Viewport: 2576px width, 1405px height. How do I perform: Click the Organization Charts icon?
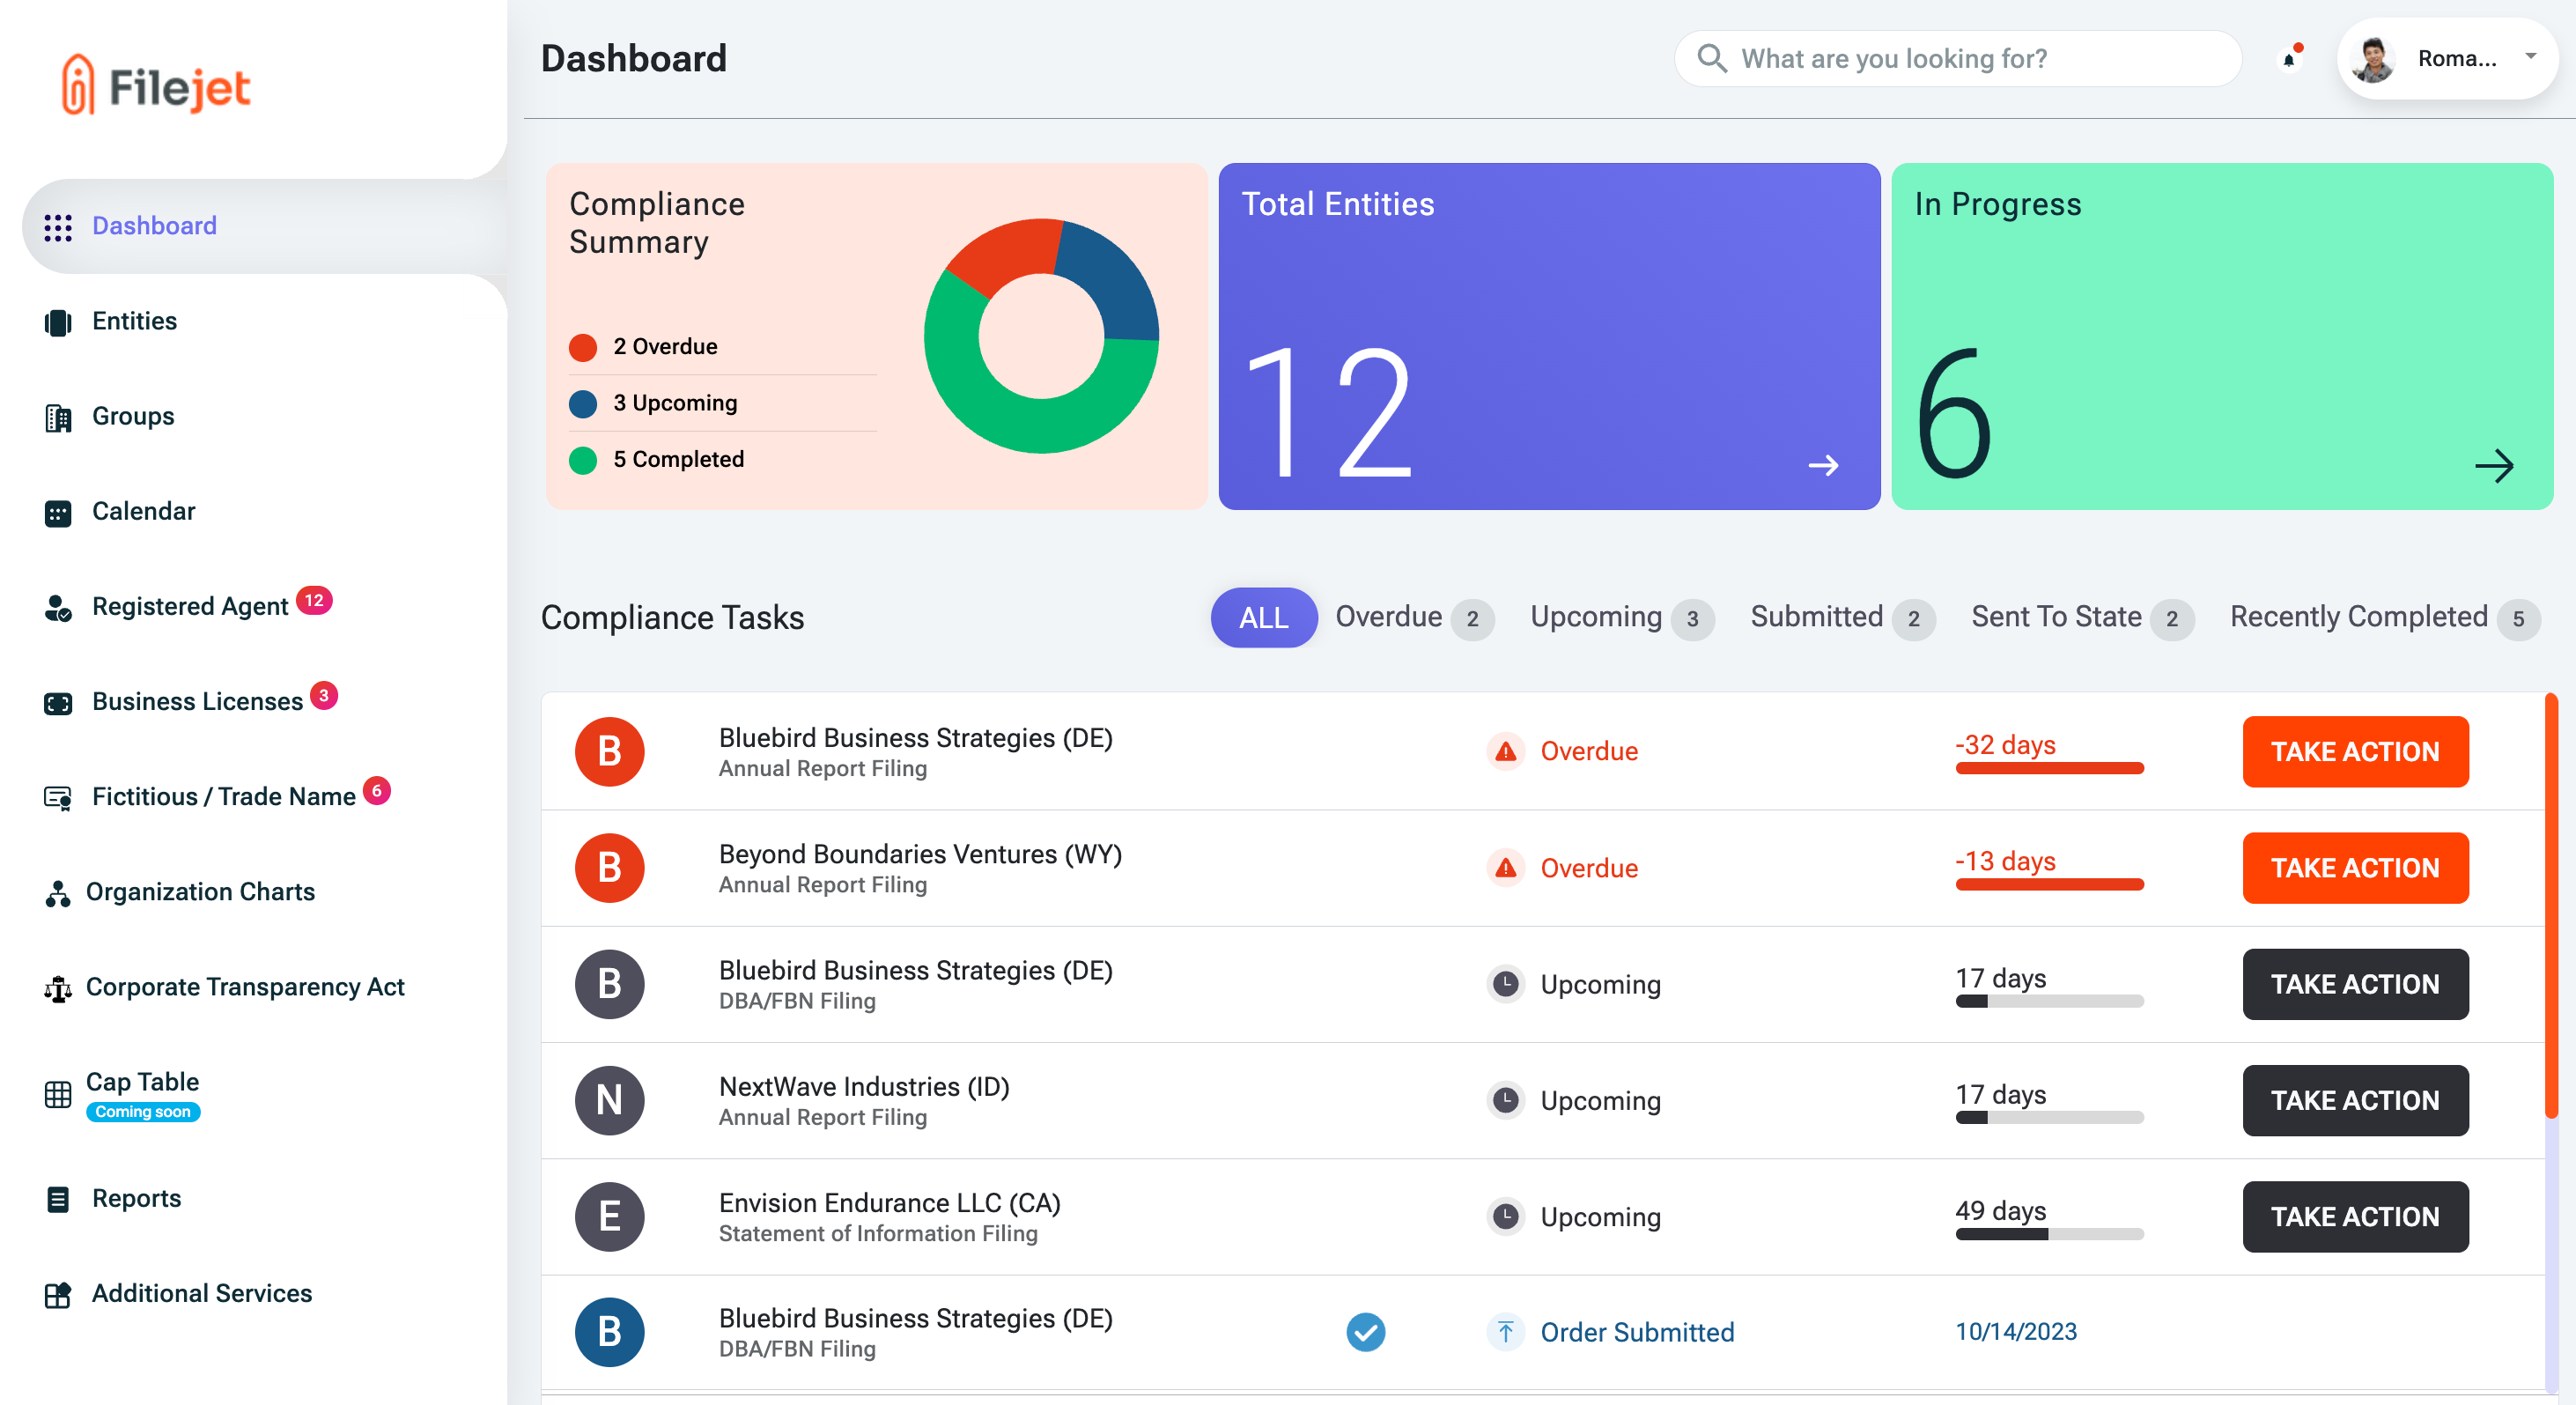pyautogui.click(x=58, y=893)
